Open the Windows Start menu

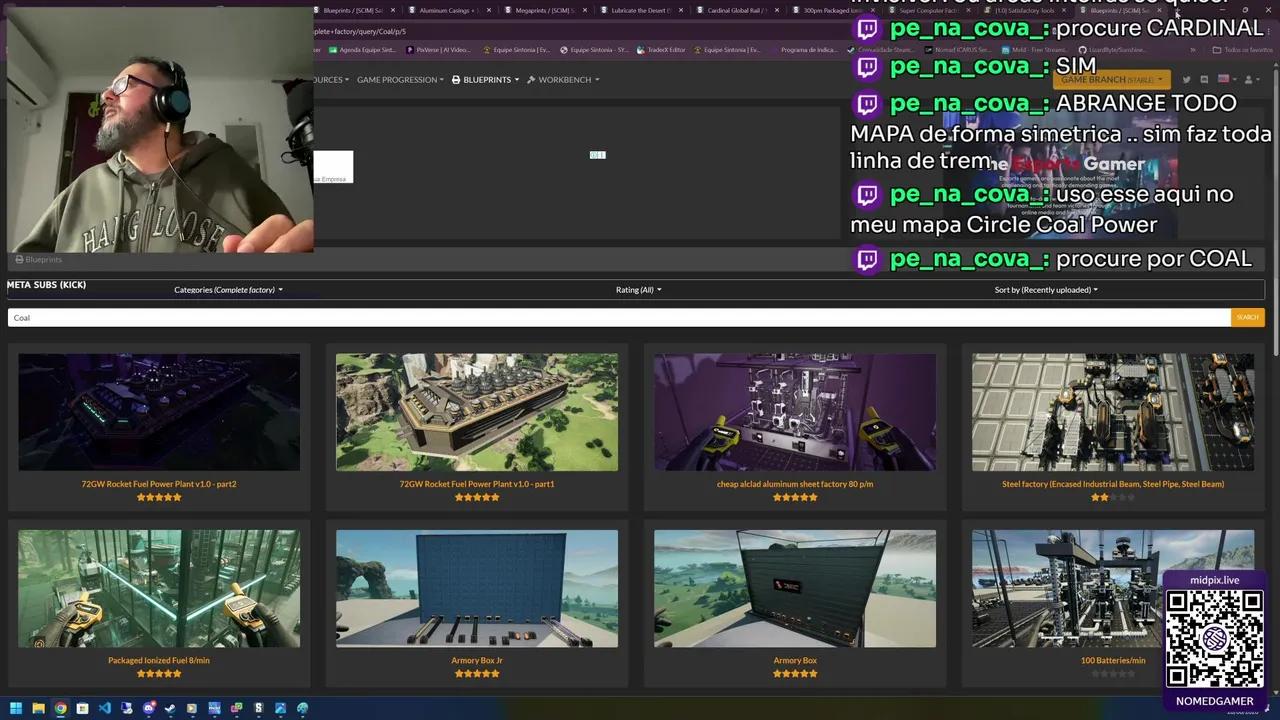pos(16,708)
